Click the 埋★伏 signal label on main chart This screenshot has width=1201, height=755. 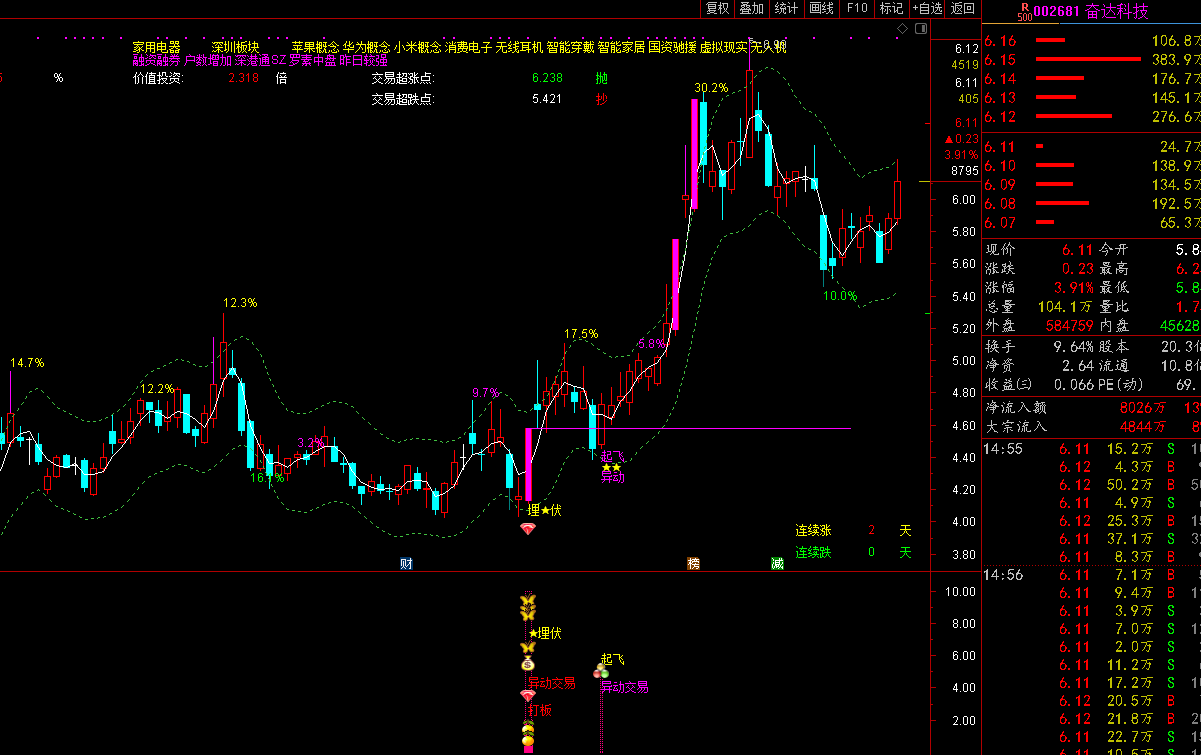(544, 510)
